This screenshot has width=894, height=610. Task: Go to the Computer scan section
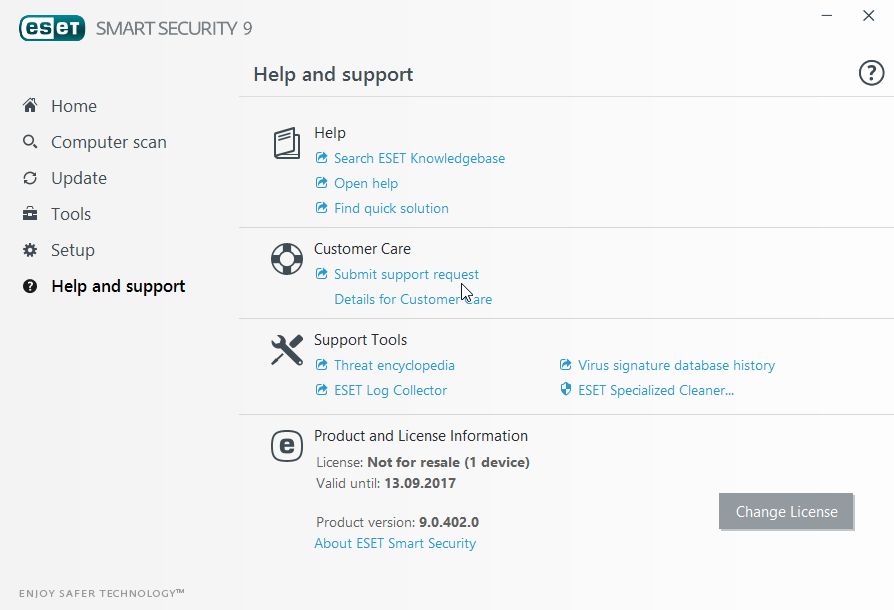coord(109,142)
